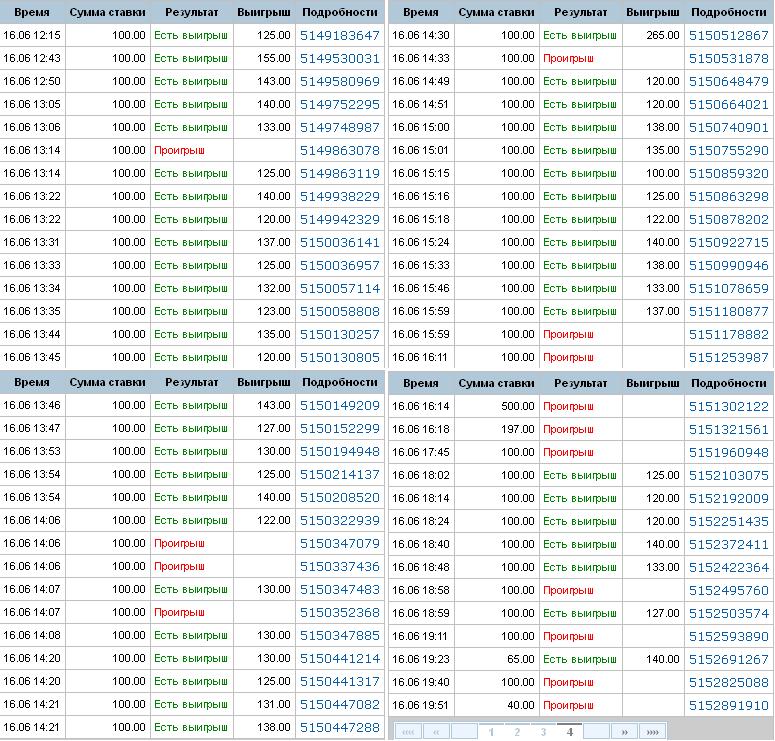Image resolution: width=775 pixels, height=741 pixels.
Task: Click the 265.00 payout cell
Action: pyautogui.click(x=653, y=36)
